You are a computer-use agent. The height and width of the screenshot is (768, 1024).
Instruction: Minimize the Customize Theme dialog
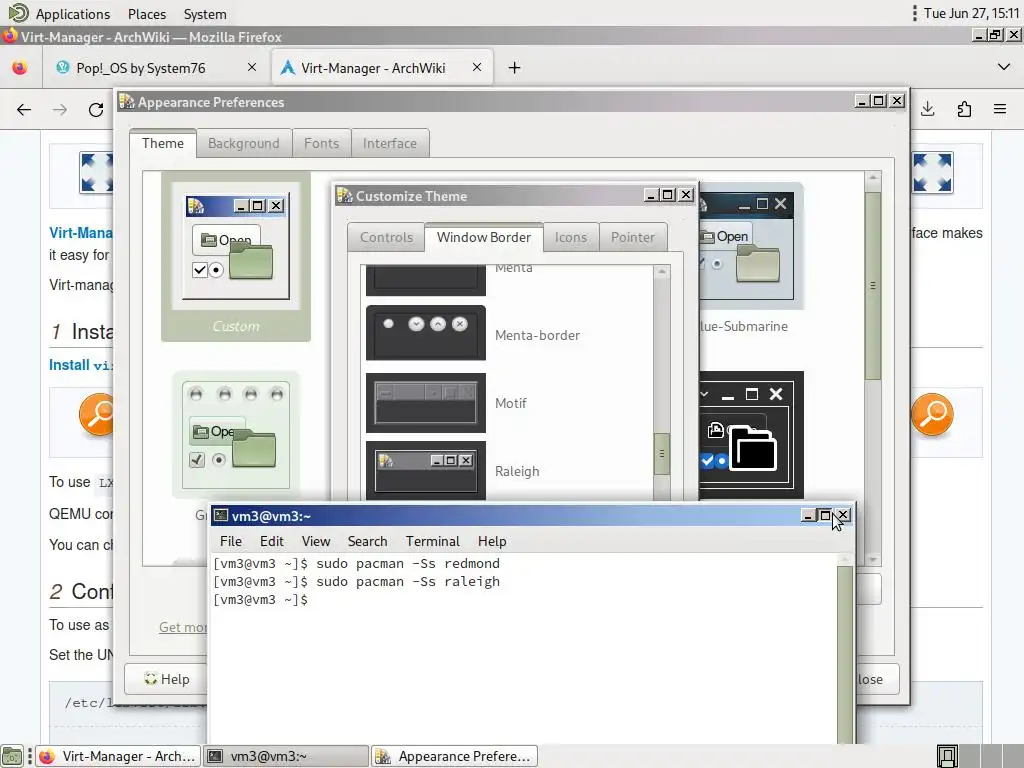click(650, 195)
